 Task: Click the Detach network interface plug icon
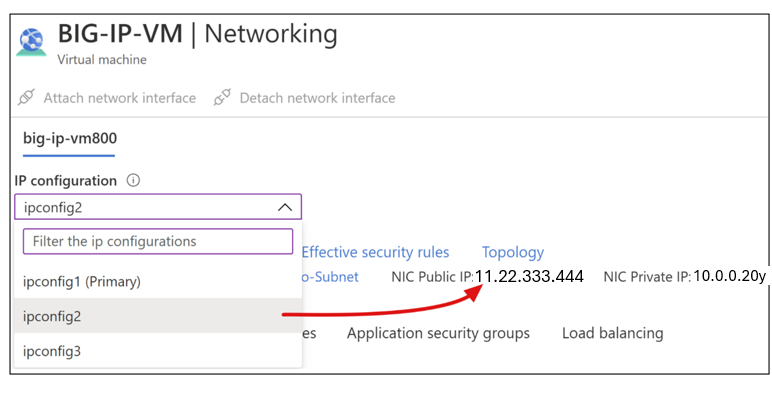(x=222, y=98)
